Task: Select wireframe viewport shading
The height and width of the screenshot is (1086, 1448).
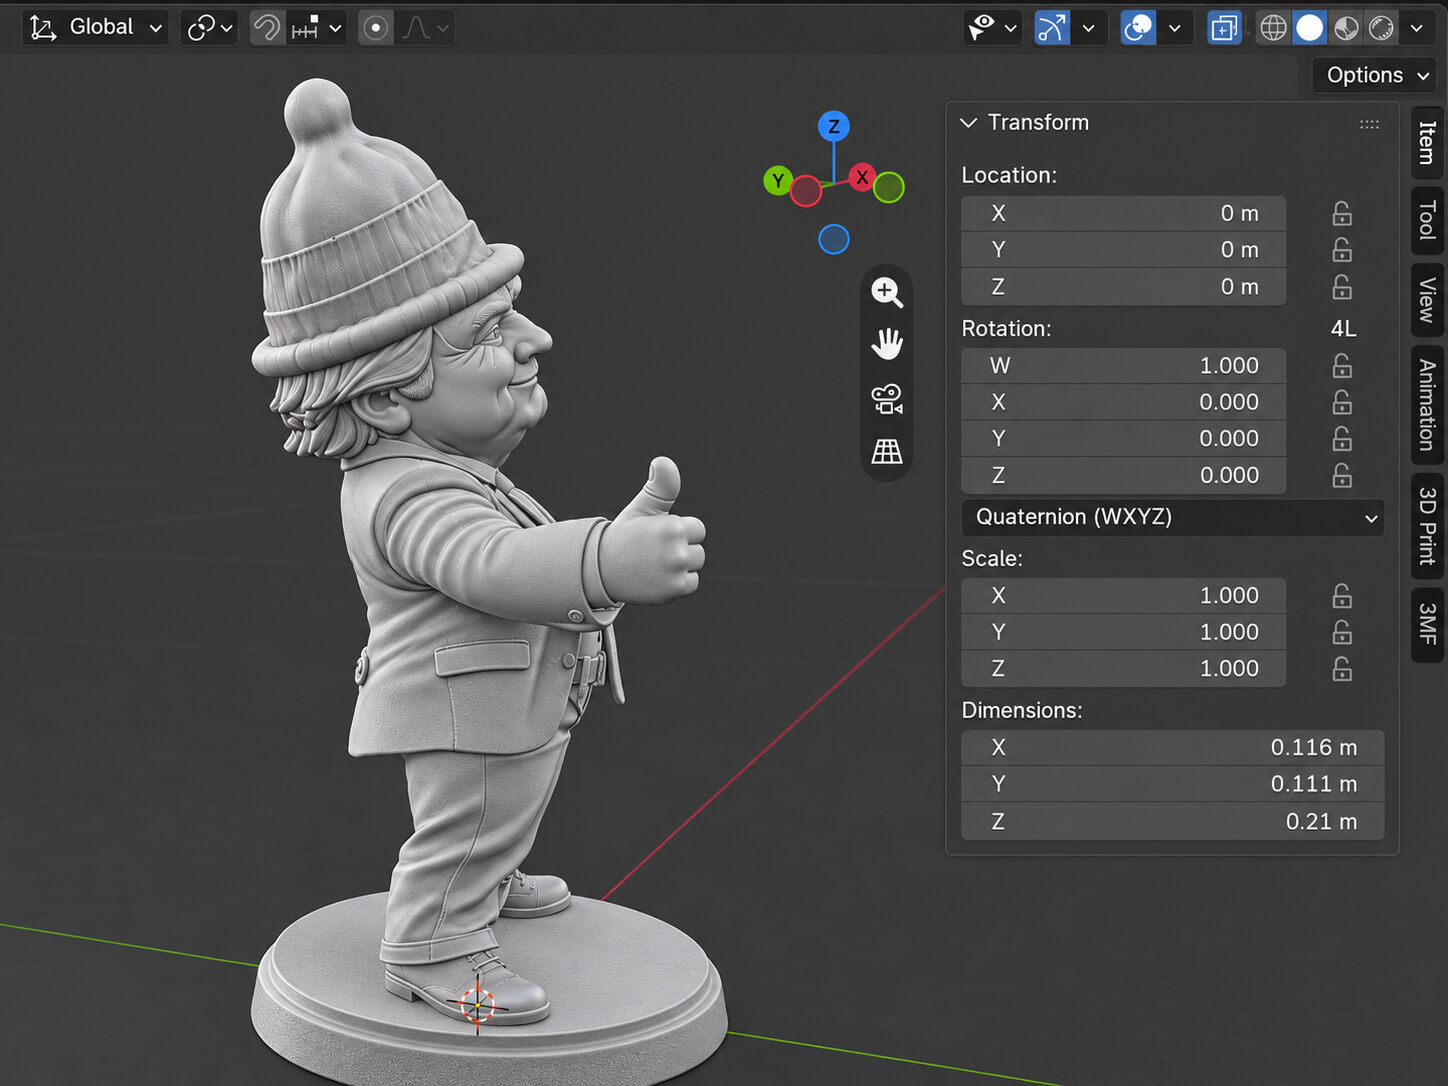Action: pyautogui.click(x=1273, y=28)
